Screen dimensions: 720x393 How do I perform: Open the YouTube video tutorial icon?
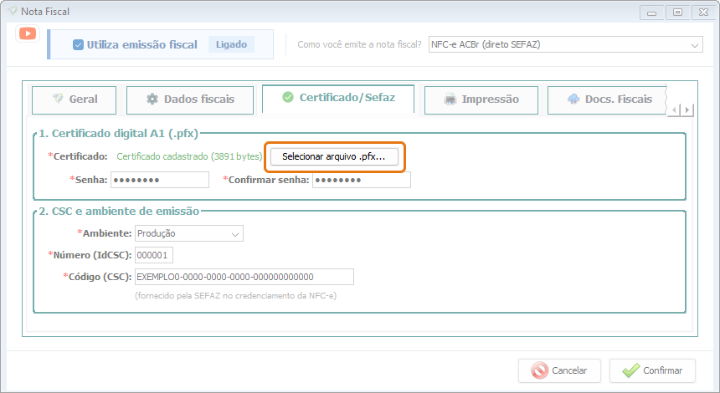pyautogui.click(x=28, y=34)
